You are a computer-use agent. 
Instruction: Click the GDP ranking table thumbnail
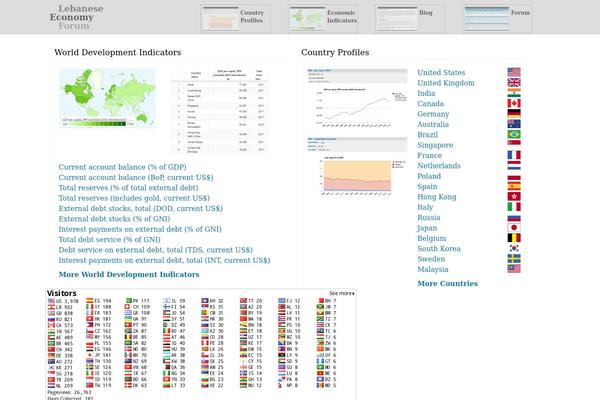[x=220, y=111]
